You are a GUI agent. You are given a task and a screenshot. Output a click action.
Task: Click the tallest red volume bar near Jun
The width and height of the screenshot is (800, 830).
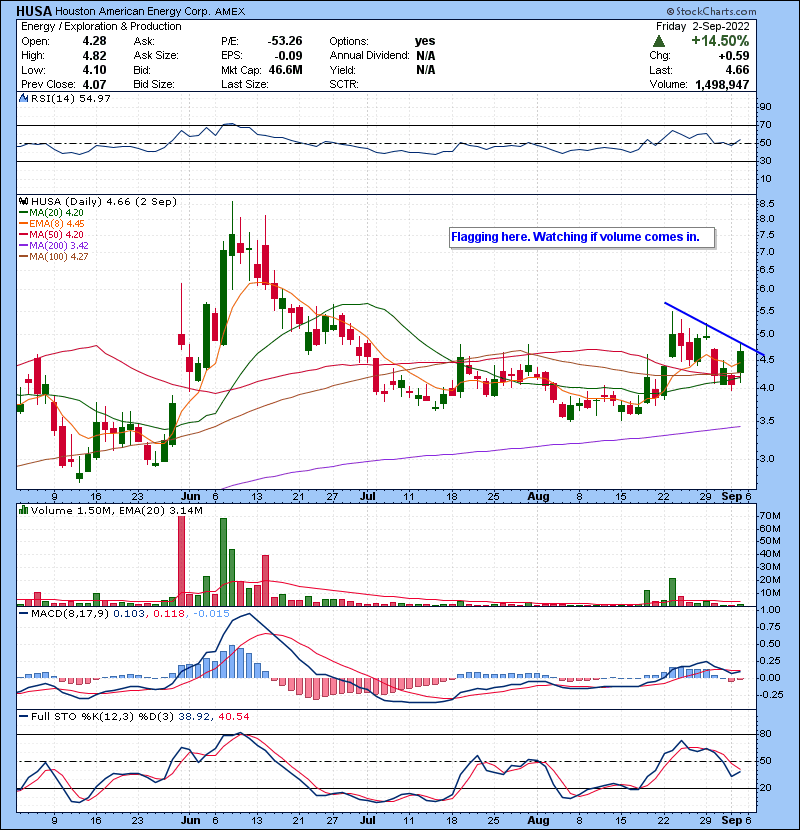(x=182, y=561)
